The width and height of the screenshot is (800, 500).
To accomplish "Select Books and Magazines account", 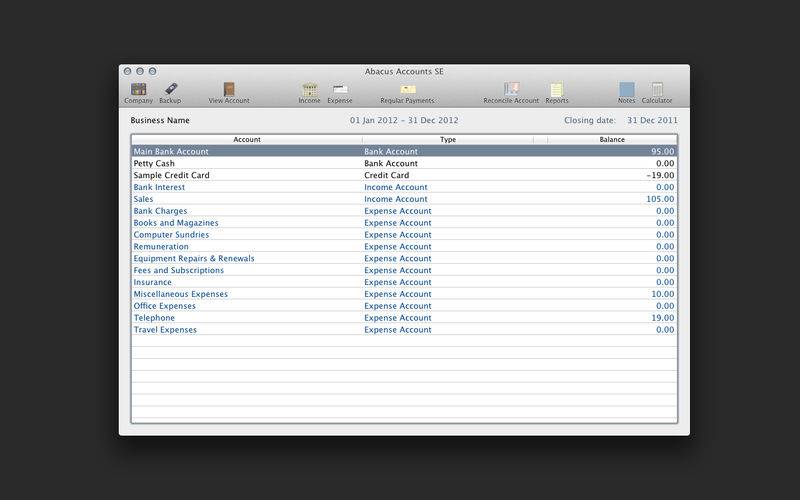I will click(x=404, y=222).
